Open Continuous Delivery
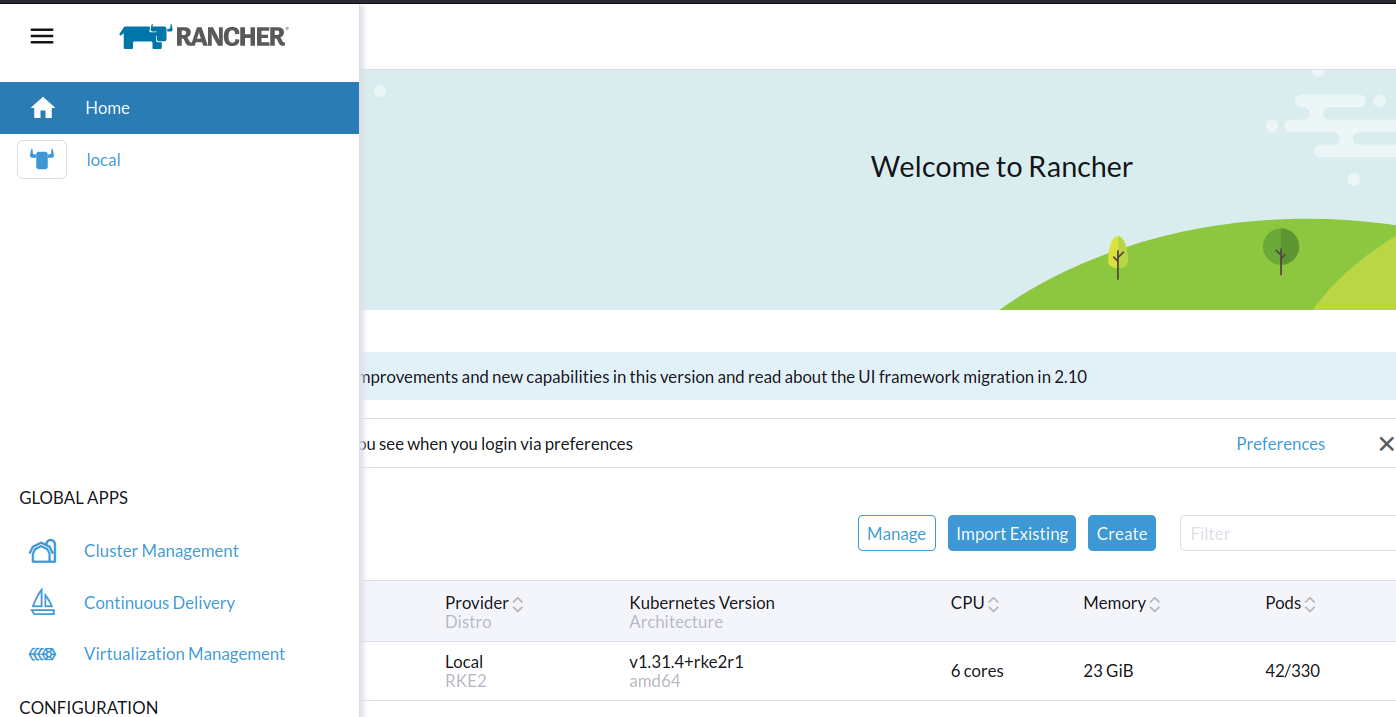This screenshot has width=1396, height=717. [x=159, y=603]
